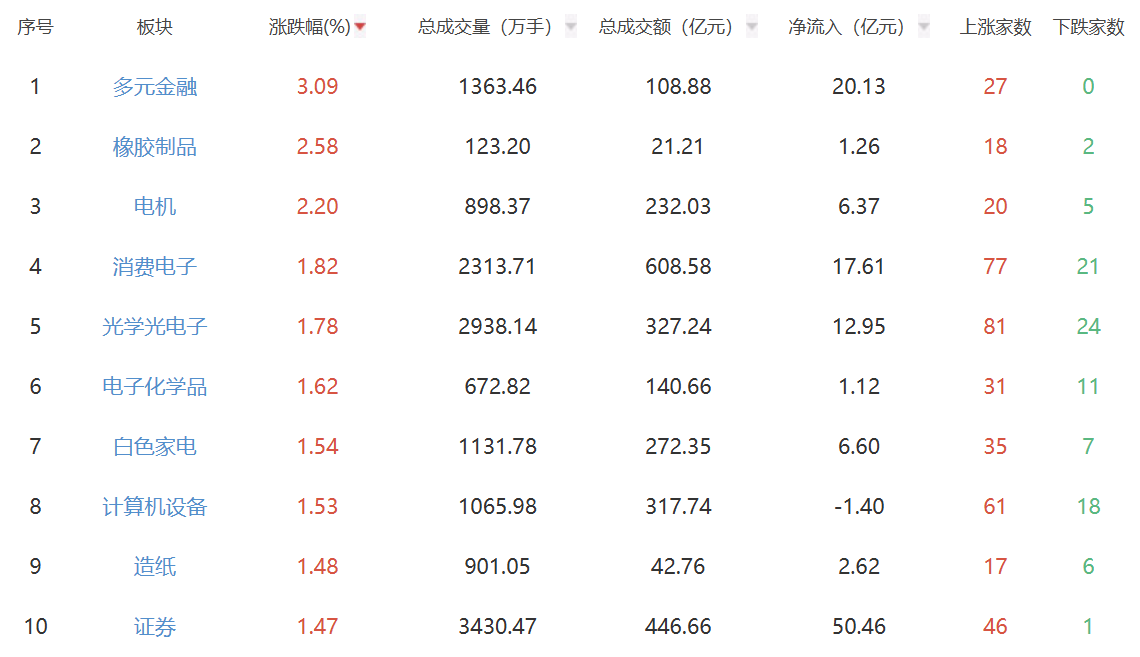Image resolution: width=1140 pixels, height=657 pixels.
Task: Click the 上涨家数 column header
Action: tap(995, 28)
